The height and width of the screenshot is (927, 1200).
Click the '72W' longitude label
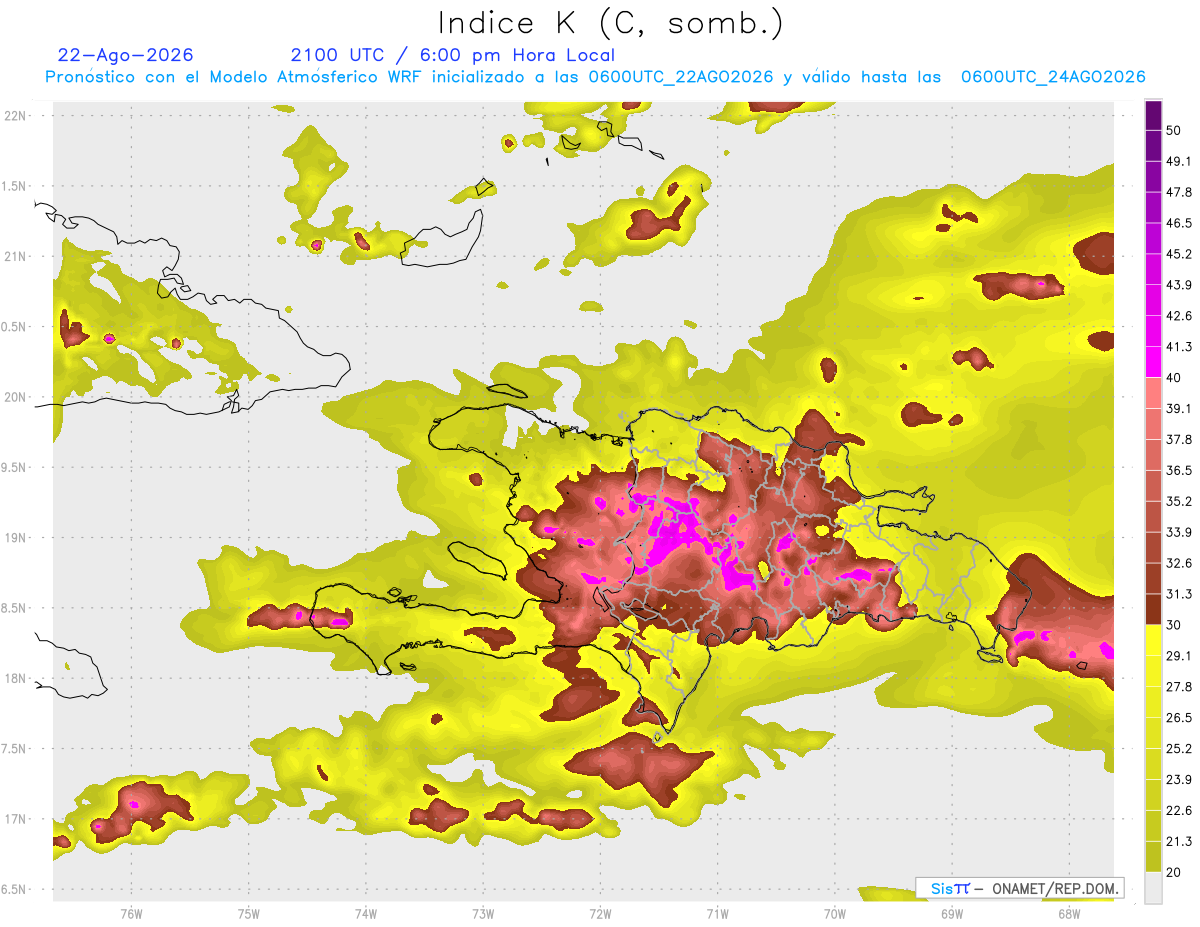click(x=600, y=913)
